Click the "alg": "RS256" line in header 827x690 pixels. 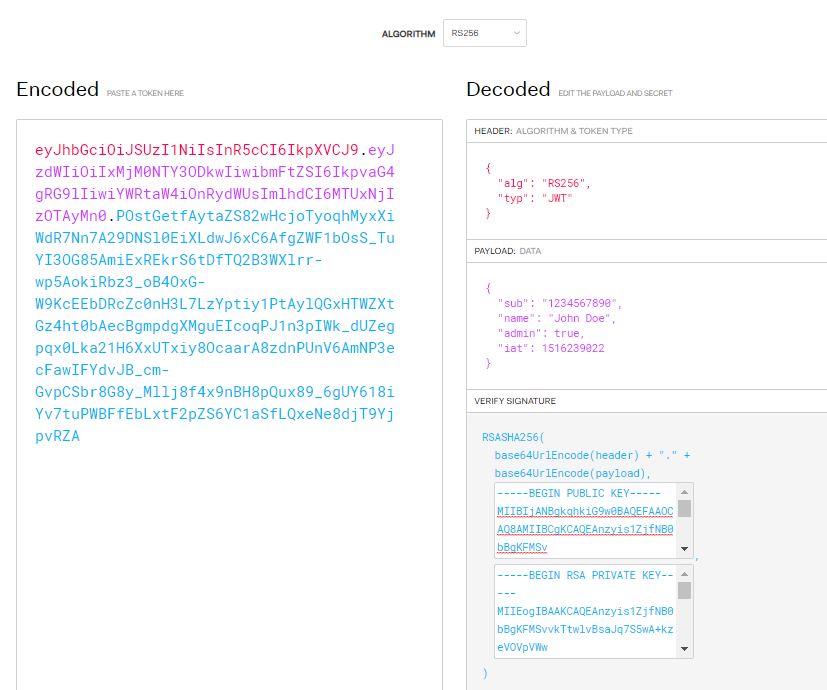coord(545,184)
